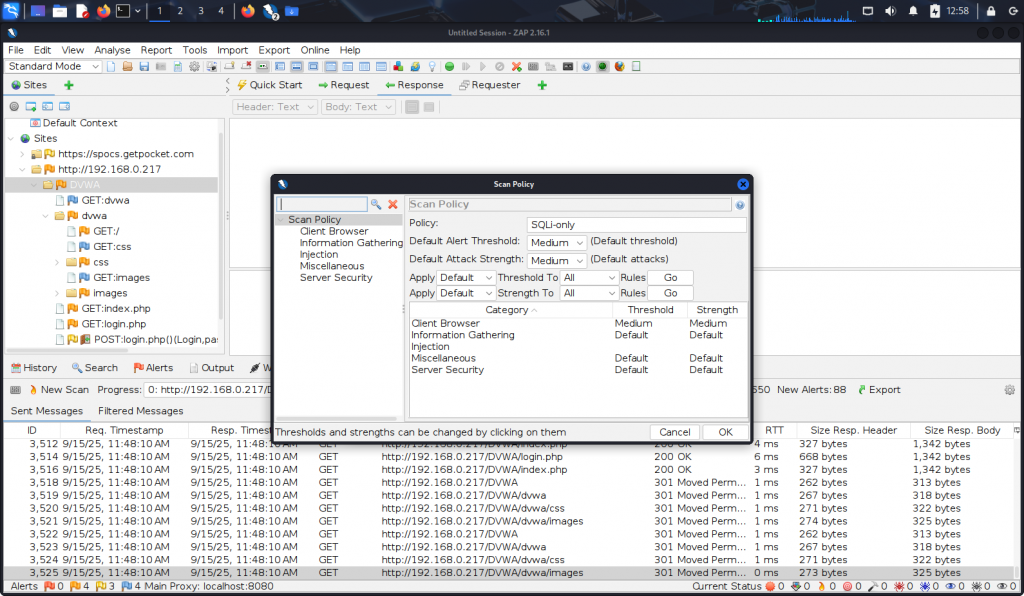Click the new context window icon in Sites toolbar
The image size is (1024, 596).
pyautogui.click(x=31, y=106)
